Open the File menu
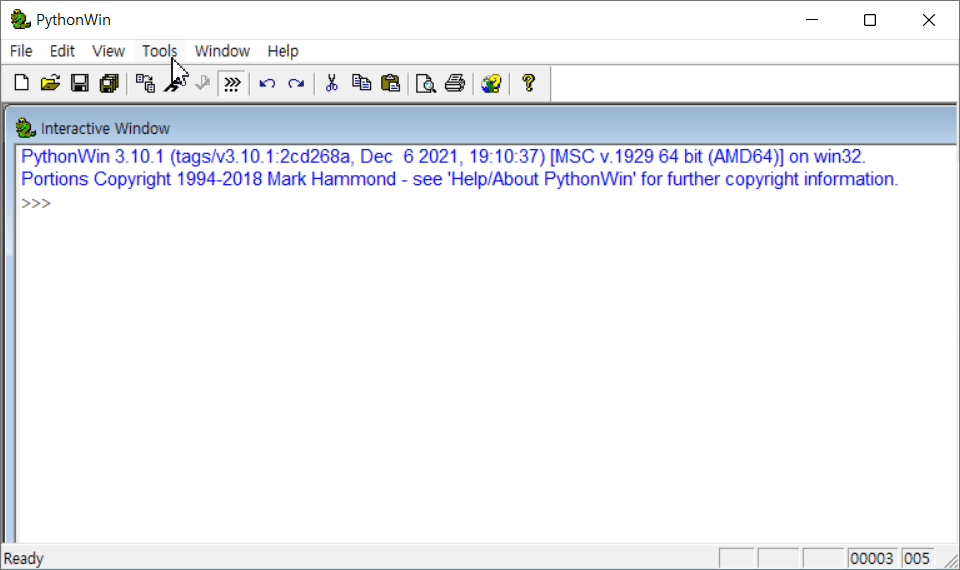This screenshot has width=960, height=570. tap(21, 51)
